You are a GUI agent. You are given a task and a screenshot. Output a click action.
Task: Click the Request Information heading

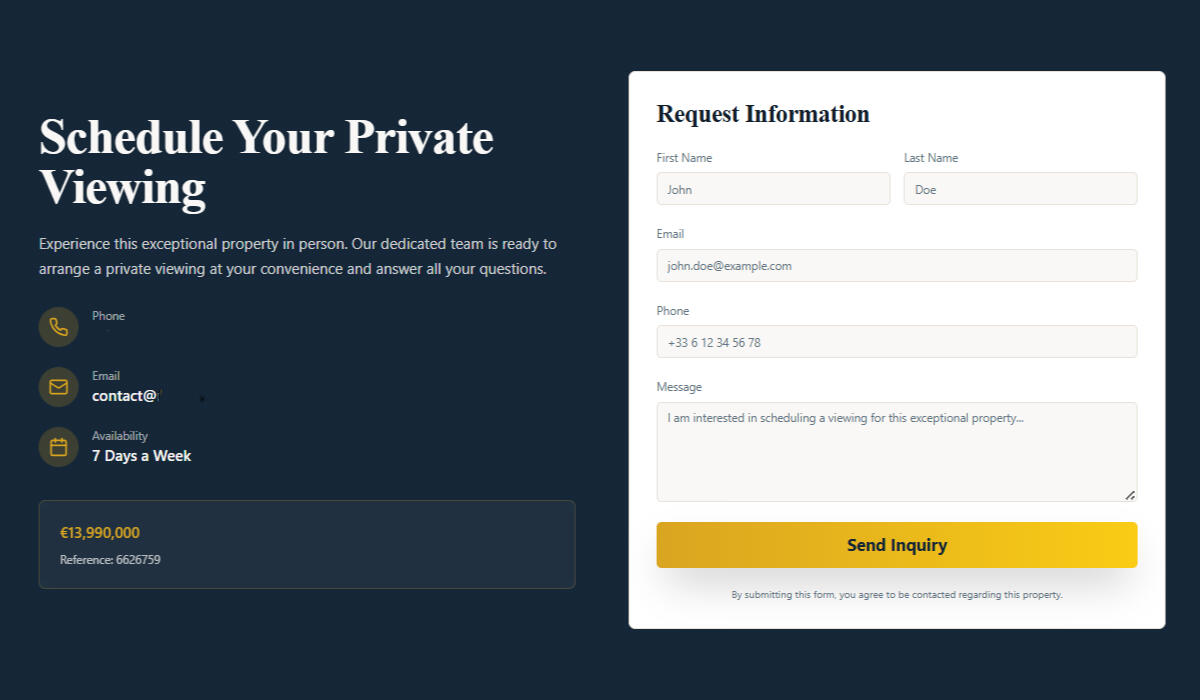point(763,114)
